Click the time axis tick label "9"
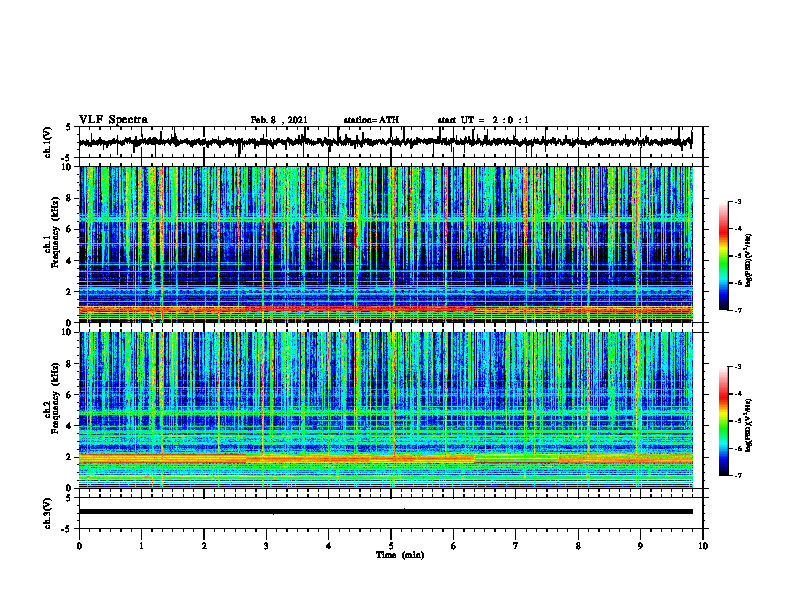Screen dimensions: 792x612 point(640,546)
